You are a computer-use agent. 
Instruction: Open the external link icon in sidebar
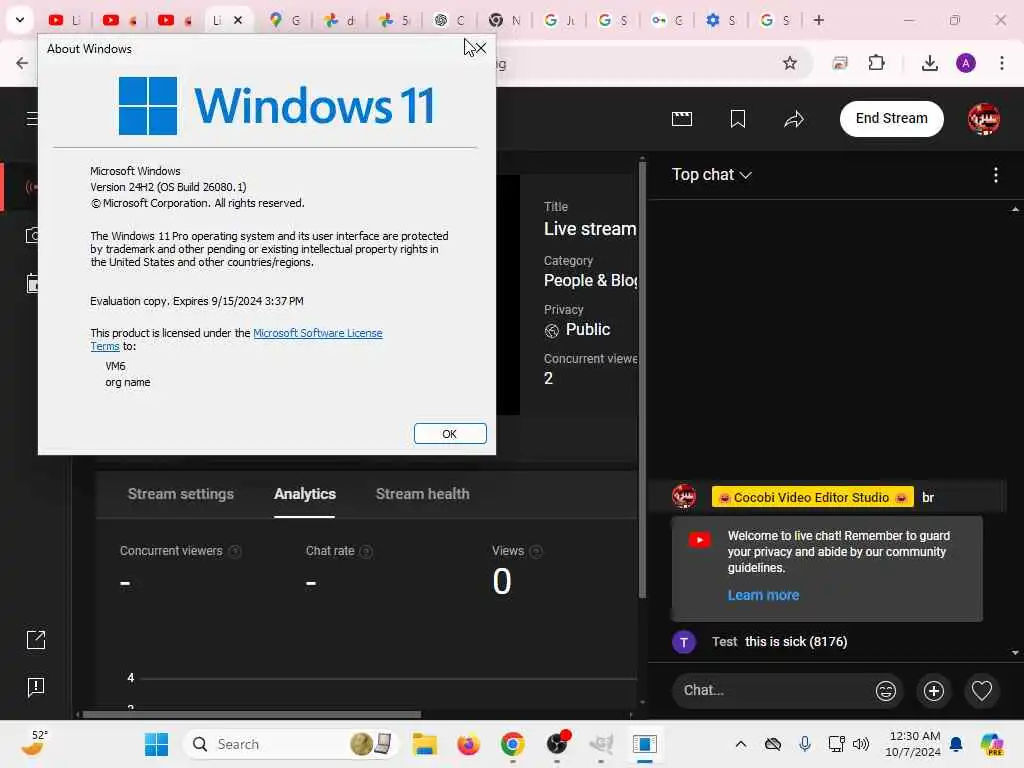[x=36, y=639]
